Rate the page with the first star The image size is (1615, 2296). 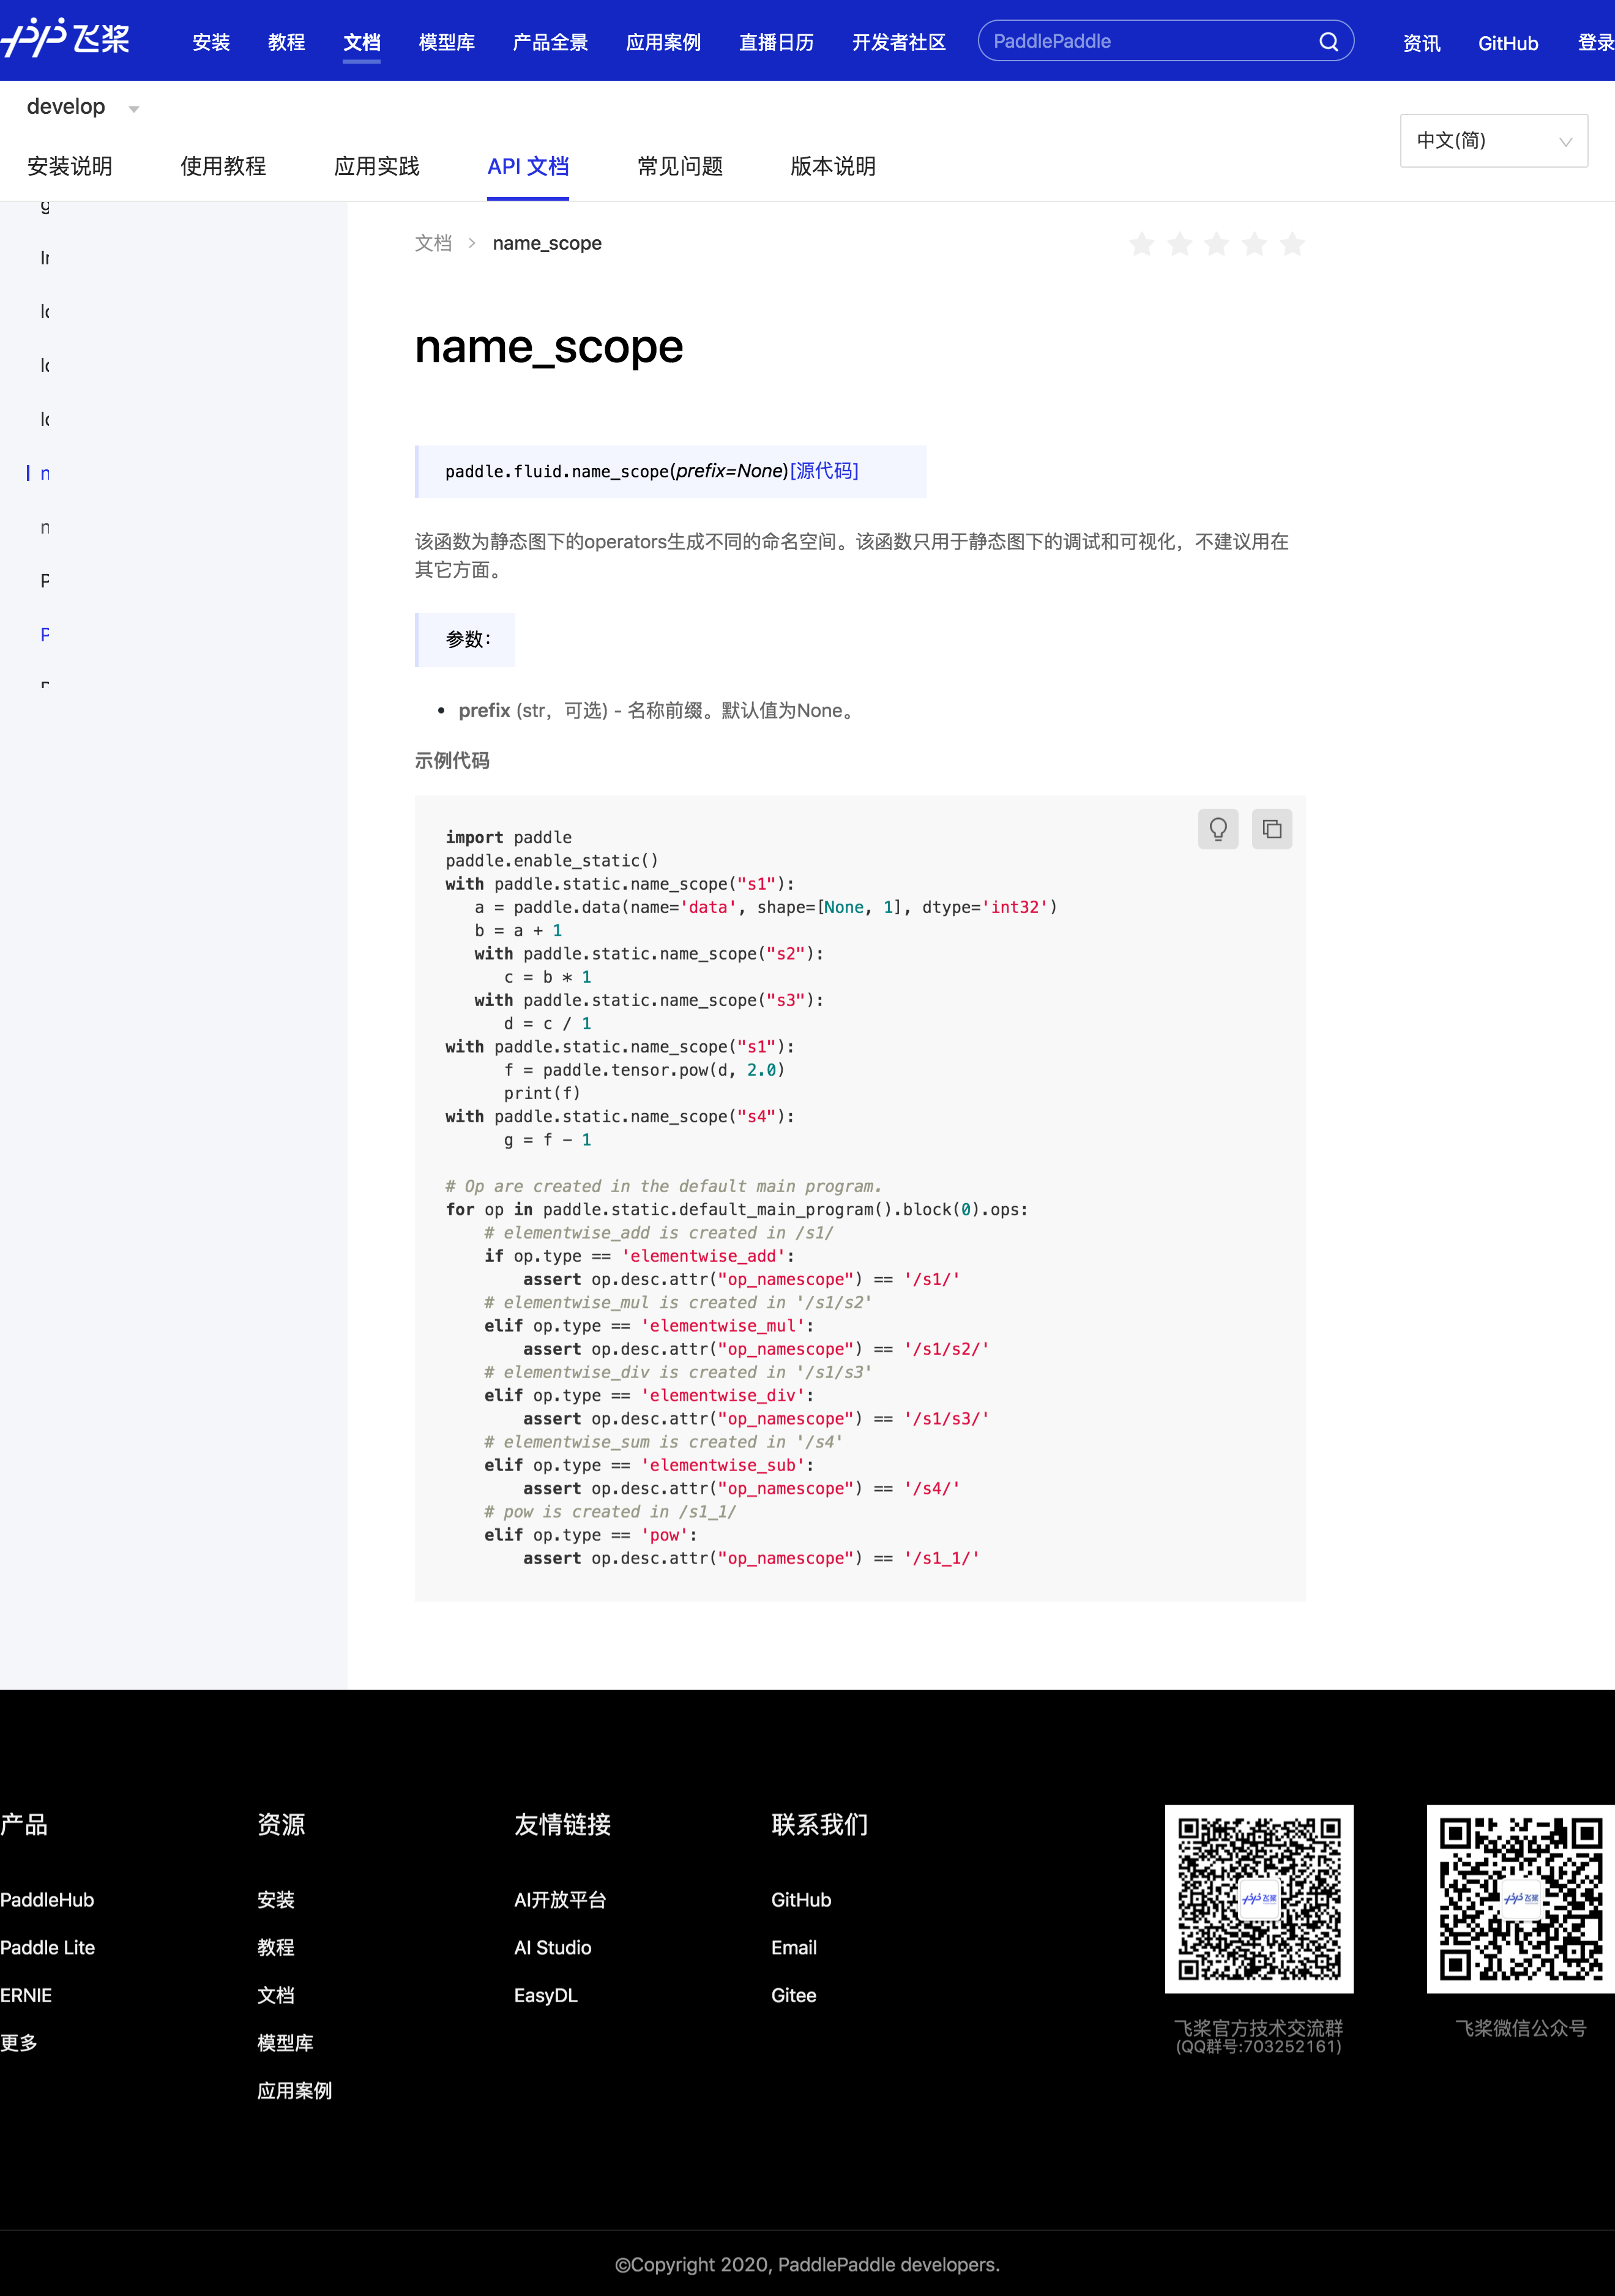(x=1141, y=244)
